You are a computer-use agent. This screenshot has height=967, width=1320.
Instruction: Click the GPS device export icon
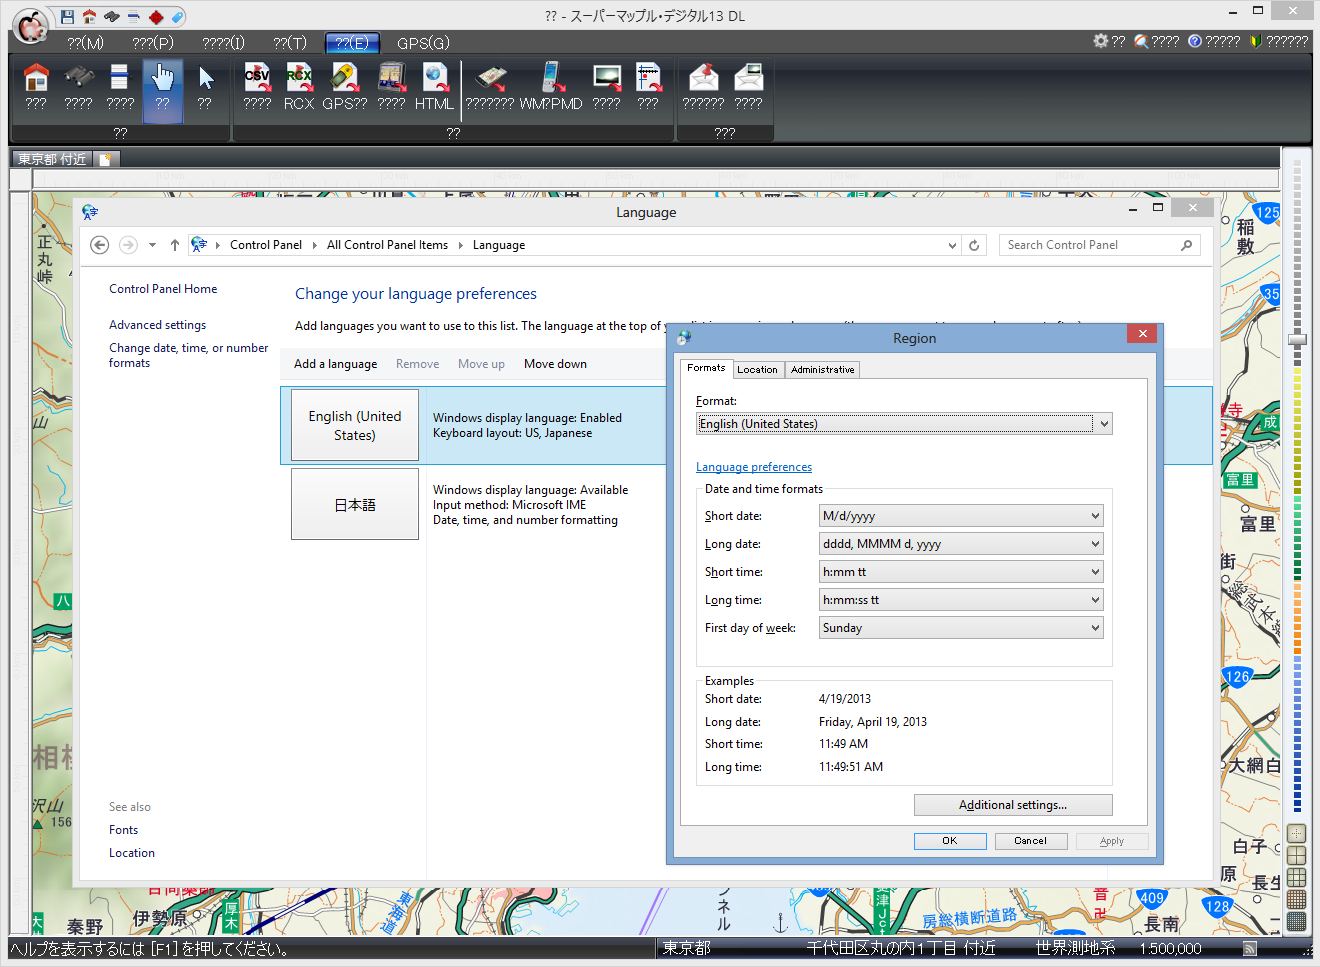(x=344, y=77)
